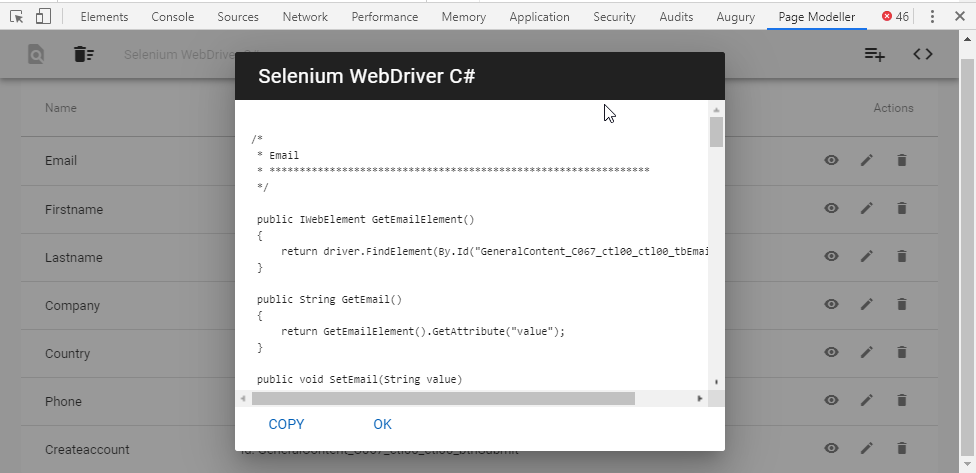Toggle the device toolbar icon
The image size is (976, 473).
point(43,17)
